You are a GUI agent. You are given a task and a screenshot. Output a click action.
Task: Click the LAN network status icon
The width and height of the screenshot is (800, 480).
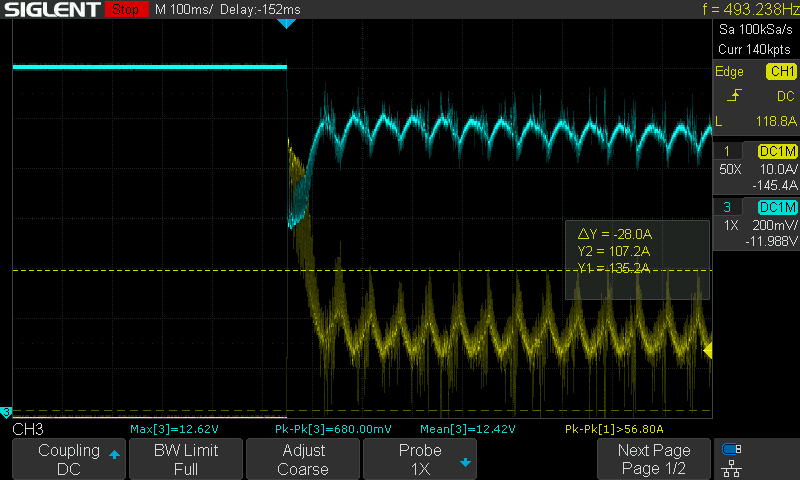coord(732,468)
